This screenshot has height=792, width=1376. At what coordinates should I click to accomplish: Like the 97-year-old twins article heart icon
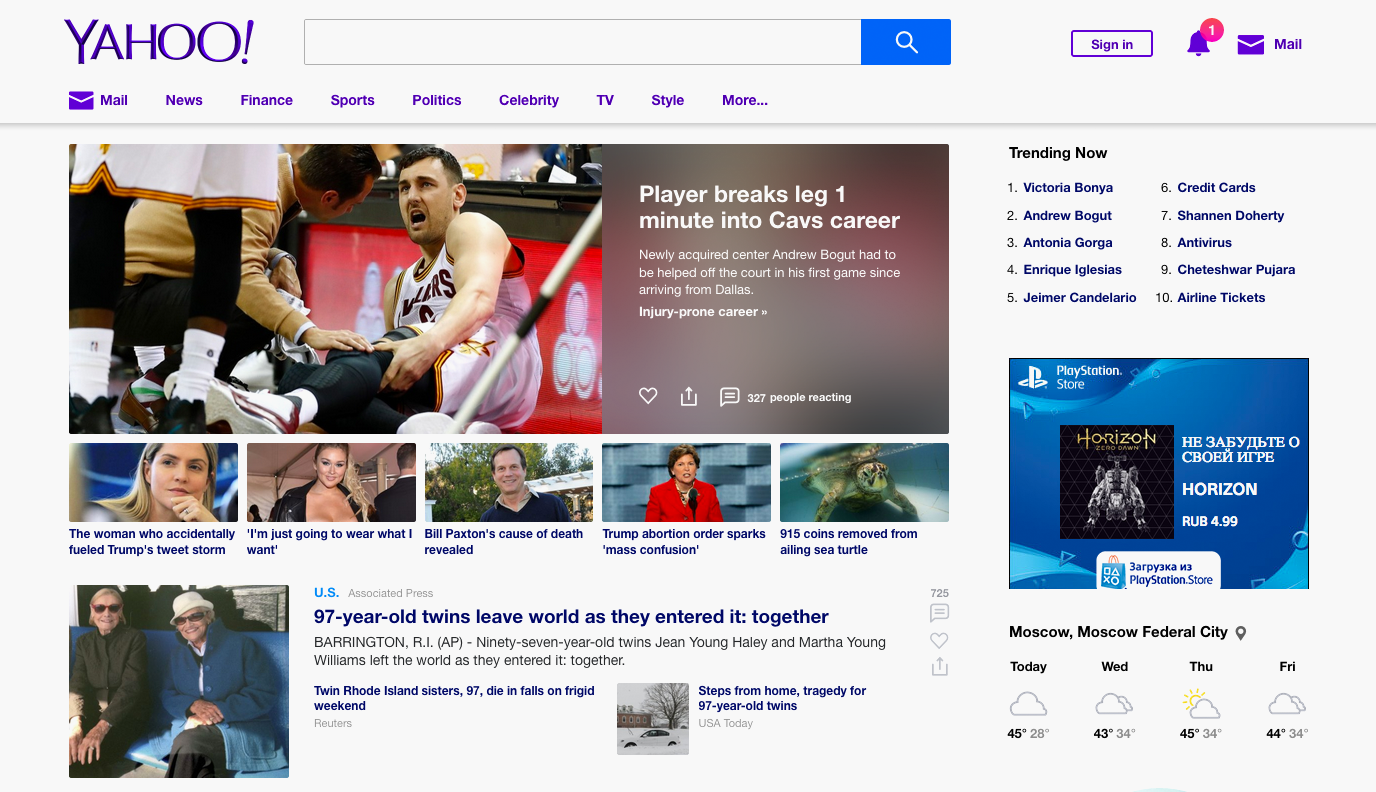point(939,640)
